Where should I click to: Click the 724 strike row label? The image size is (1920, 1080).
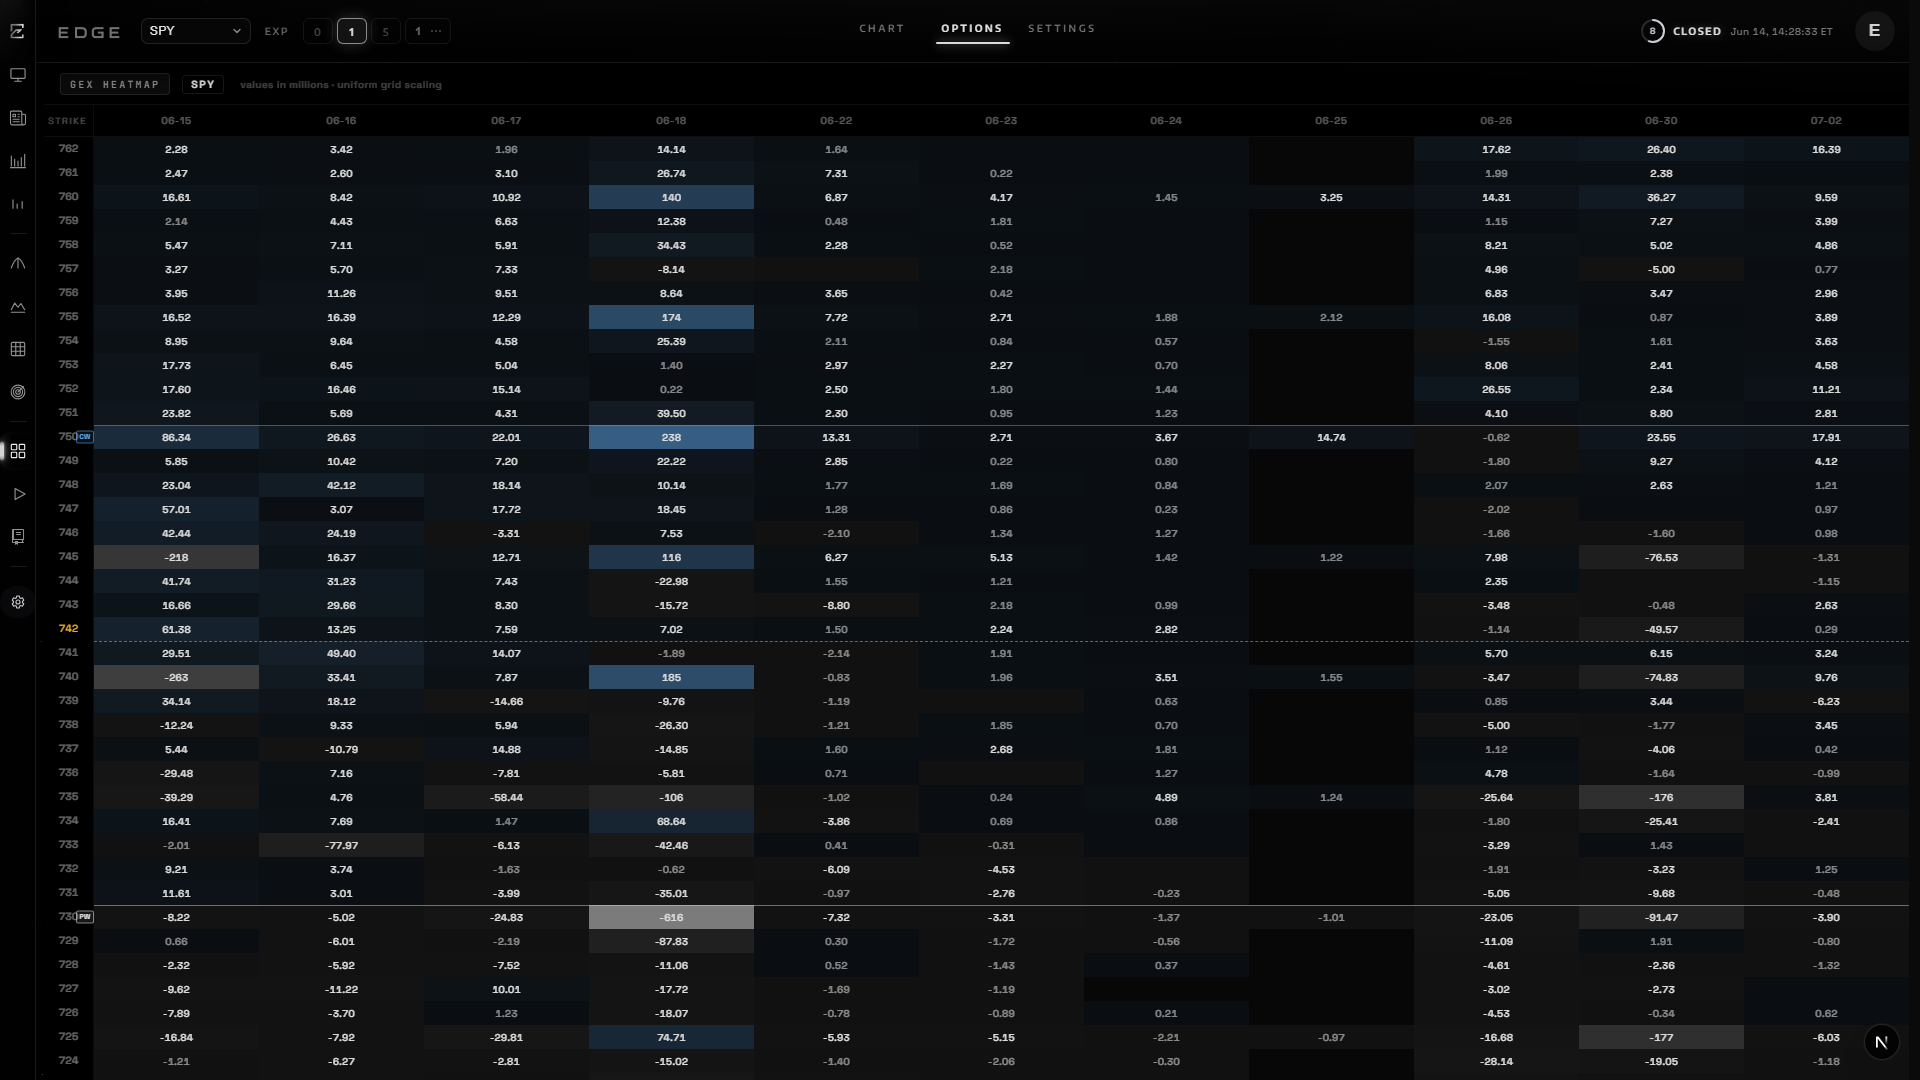(68, 1061)
